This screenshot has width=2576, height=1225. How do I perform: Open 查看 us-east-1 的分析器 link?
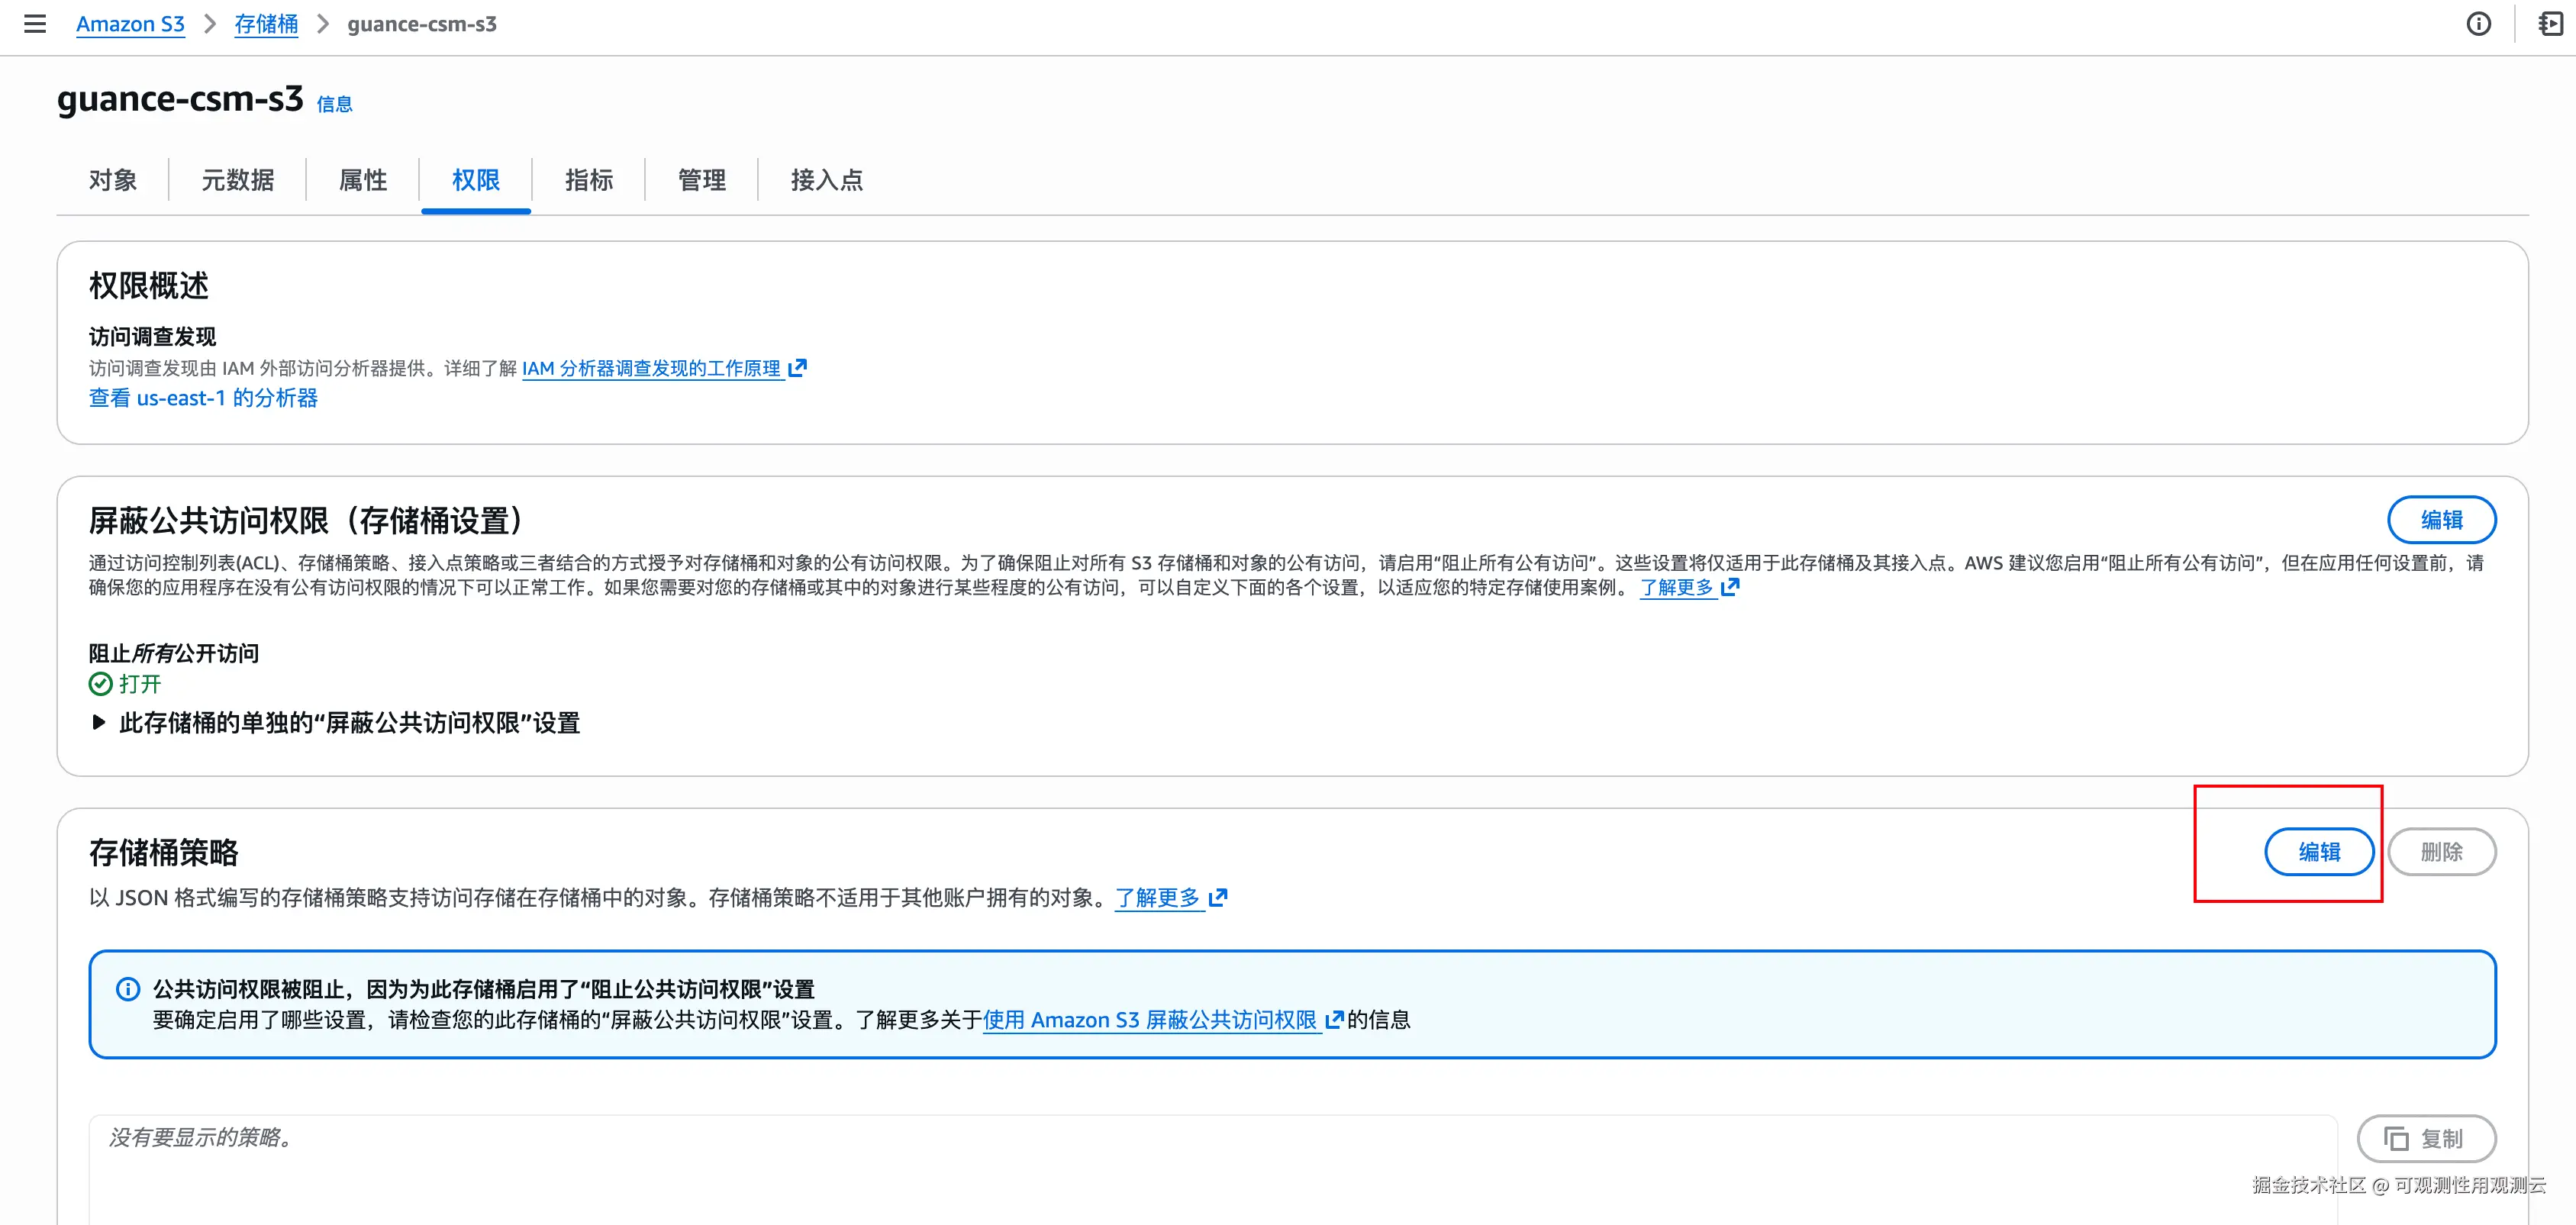[203, 398]
